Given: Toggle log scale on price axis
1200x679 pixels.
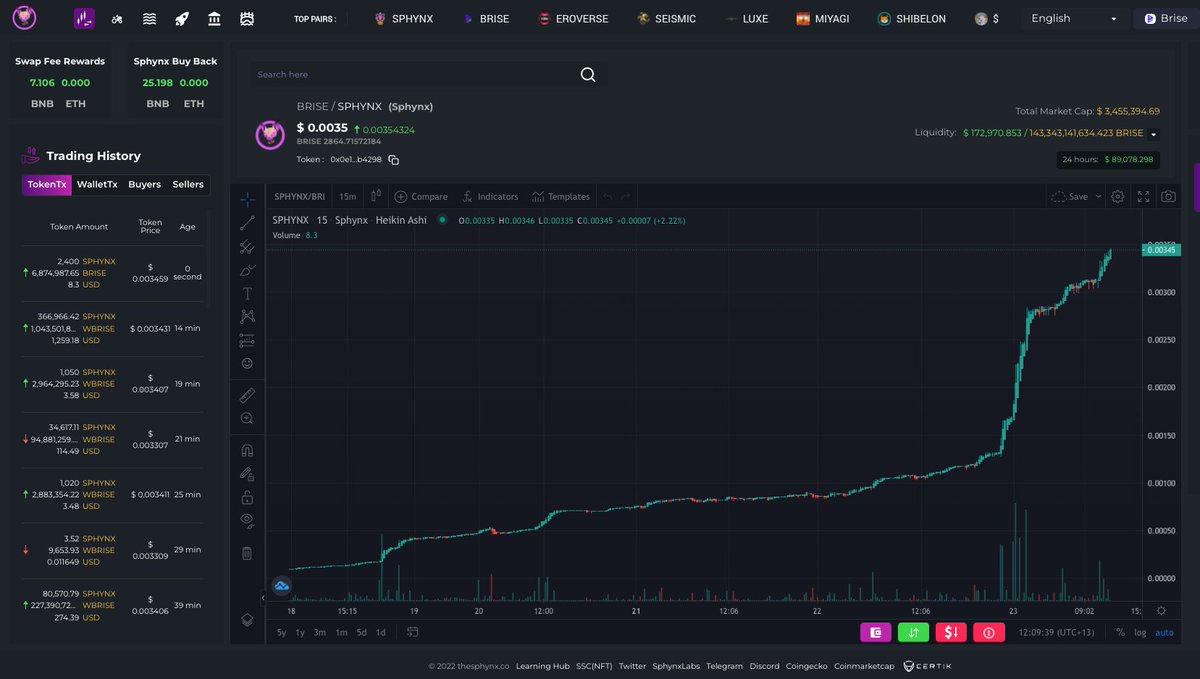Looking at the screenshot, I should [1140, 632].
